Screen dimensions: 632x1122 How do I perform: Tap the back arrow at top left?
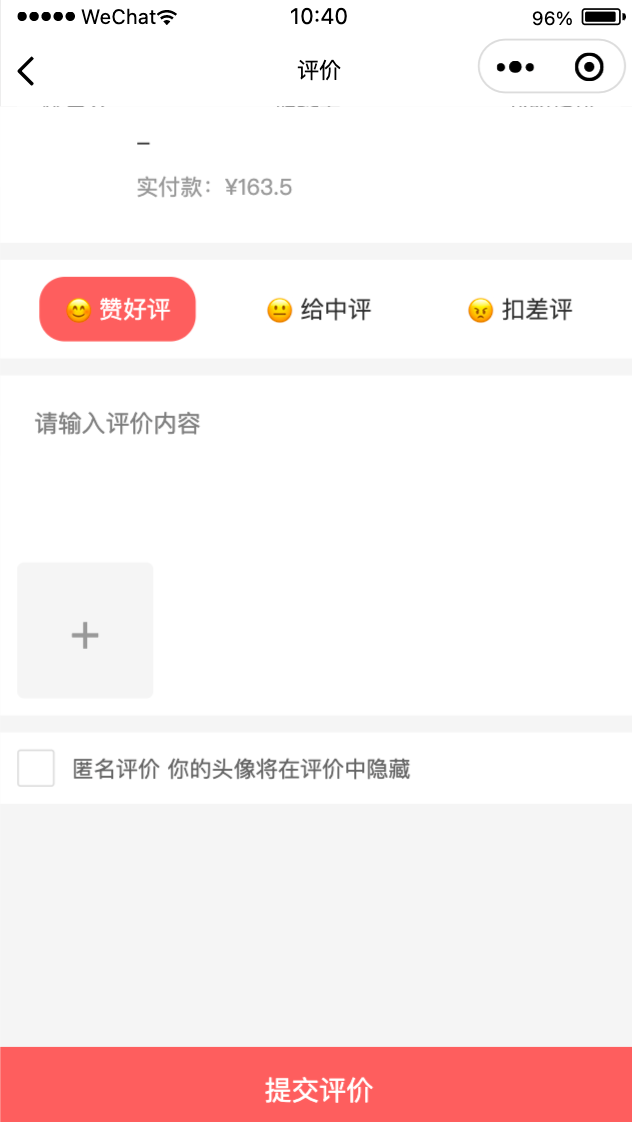click(25, 70)
